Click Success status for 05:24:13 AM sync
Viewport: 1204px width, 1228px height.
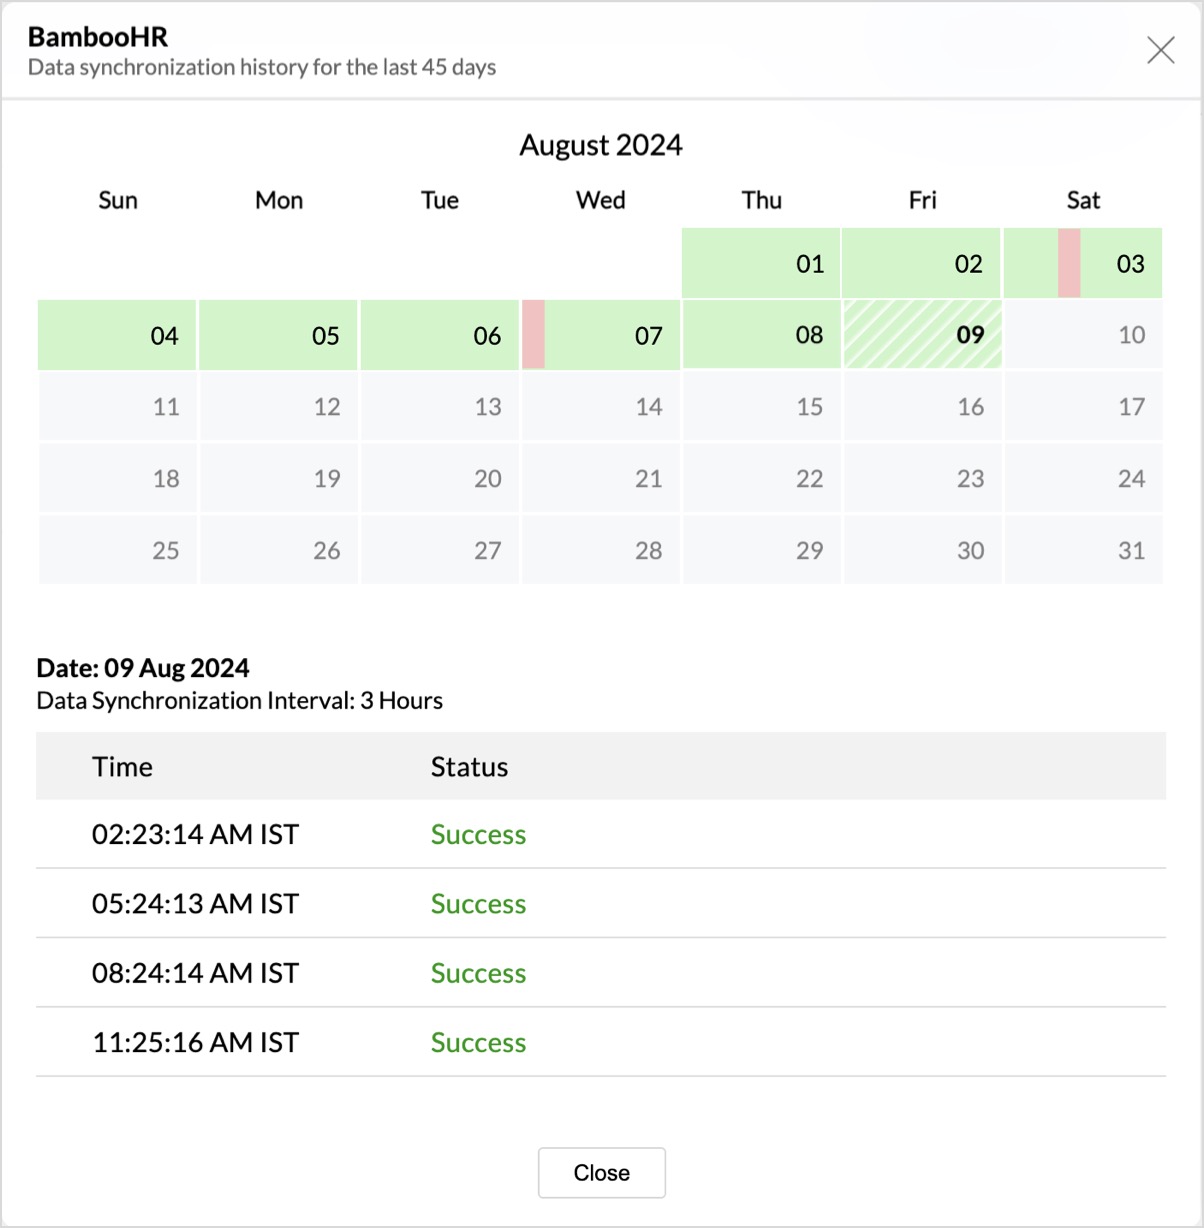[x=478, y=904]
